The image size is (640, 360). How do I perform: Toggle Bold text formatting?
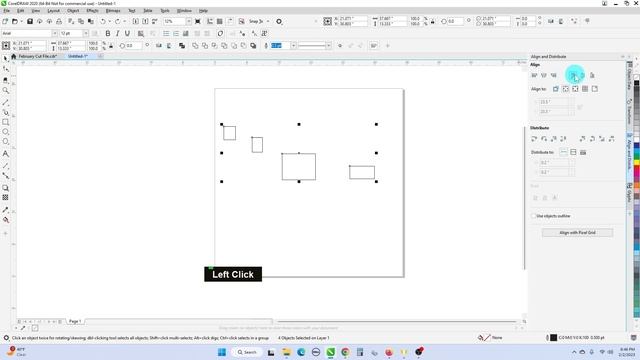pos(108,33)
